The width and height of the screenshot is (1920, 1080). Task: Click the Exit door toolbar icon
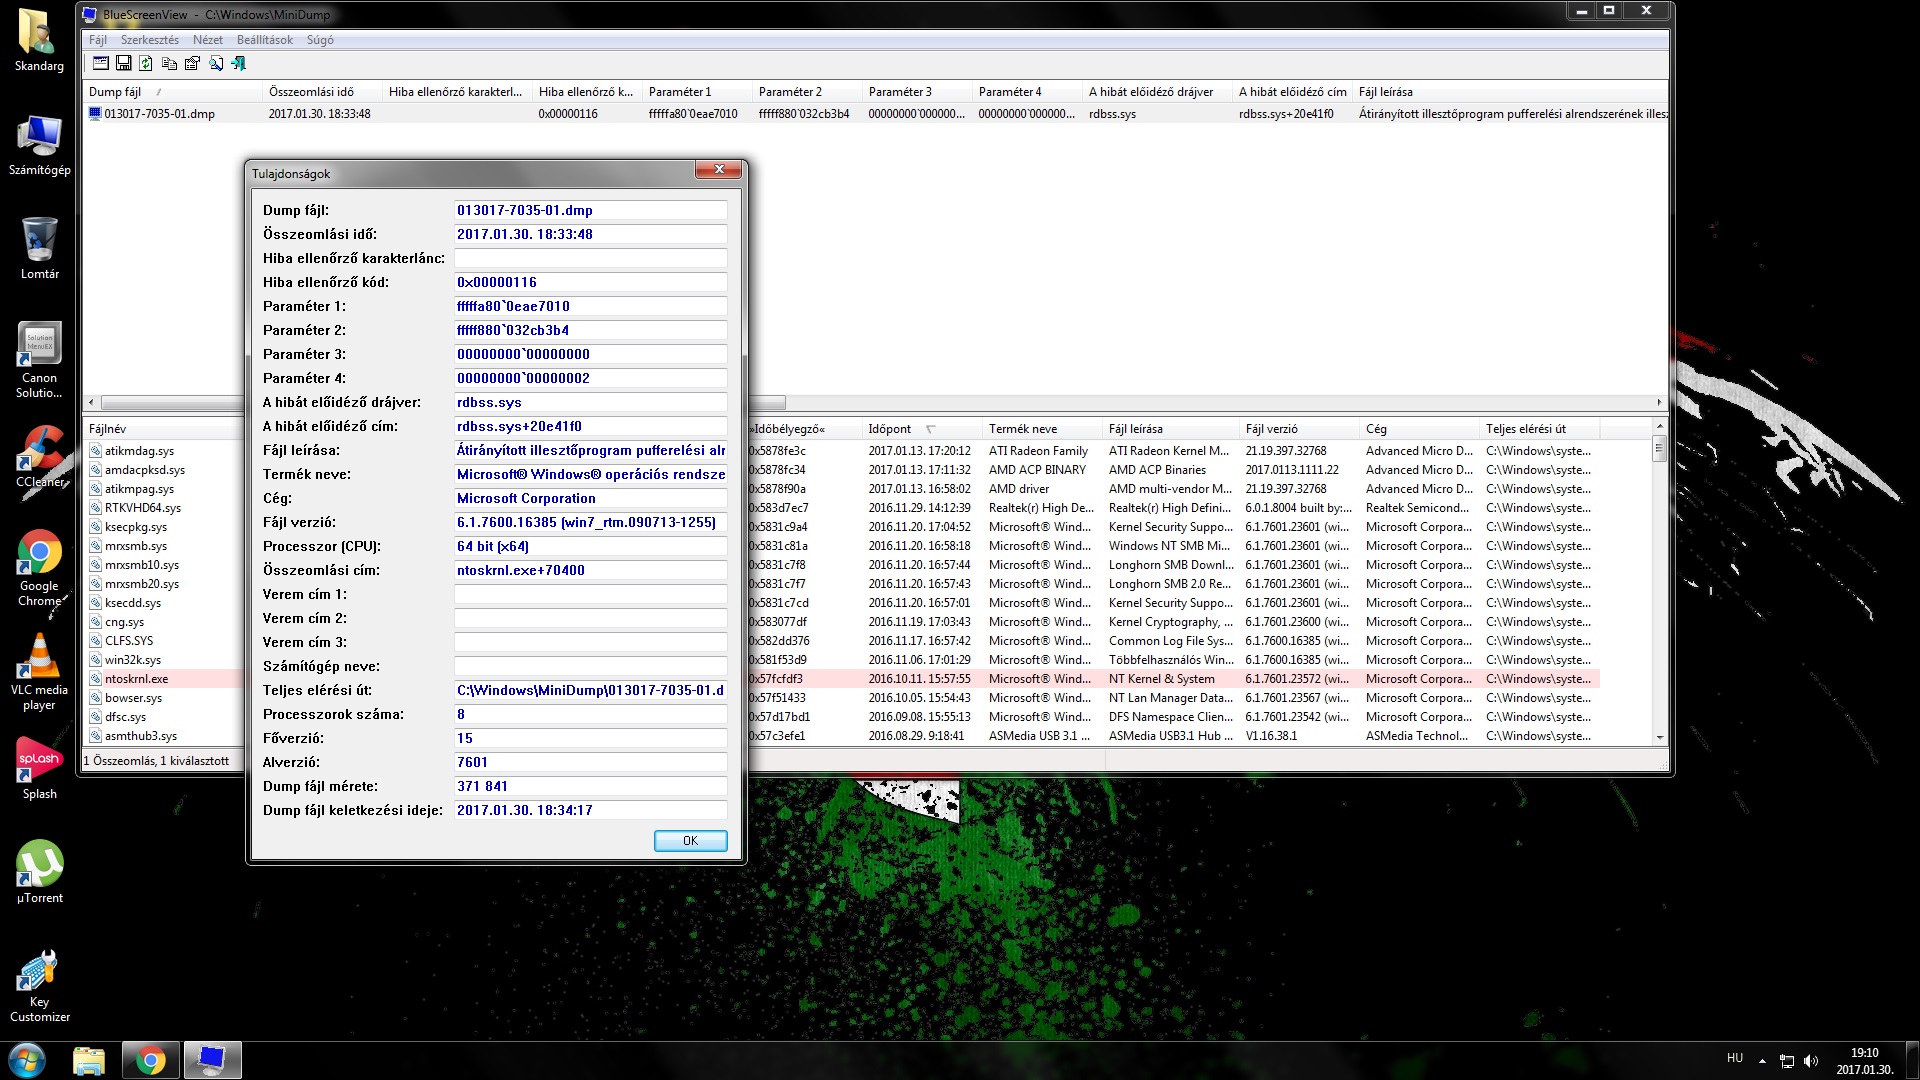coord(238,63)
